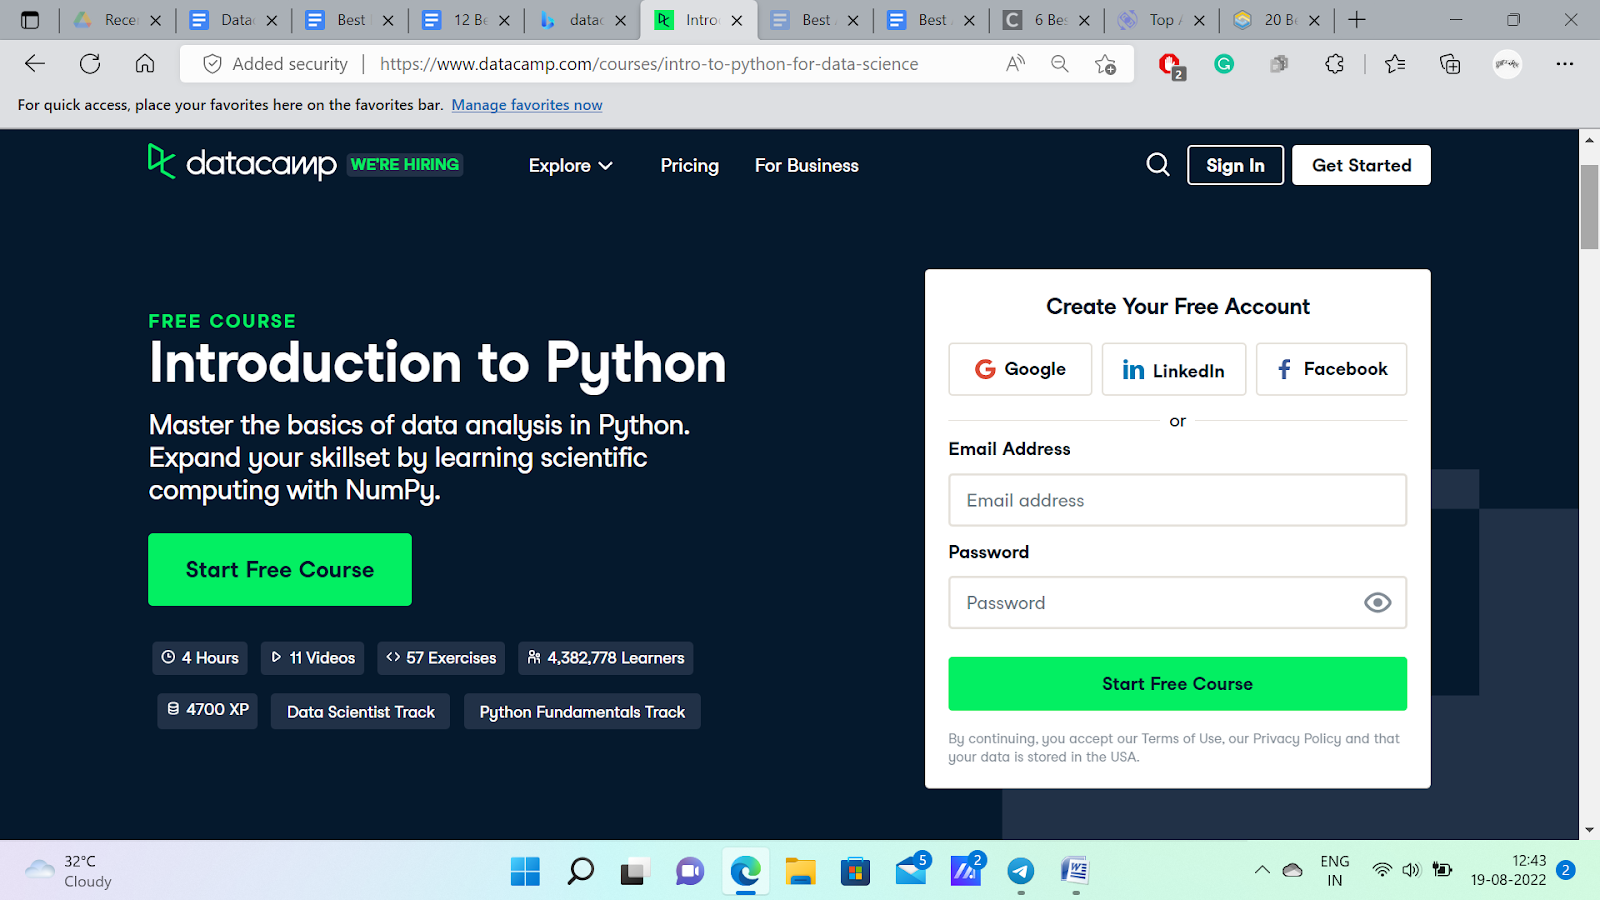1600x900 pixels.
Task: Click the page vertical scrollbar thumb
Action: 1589,207
